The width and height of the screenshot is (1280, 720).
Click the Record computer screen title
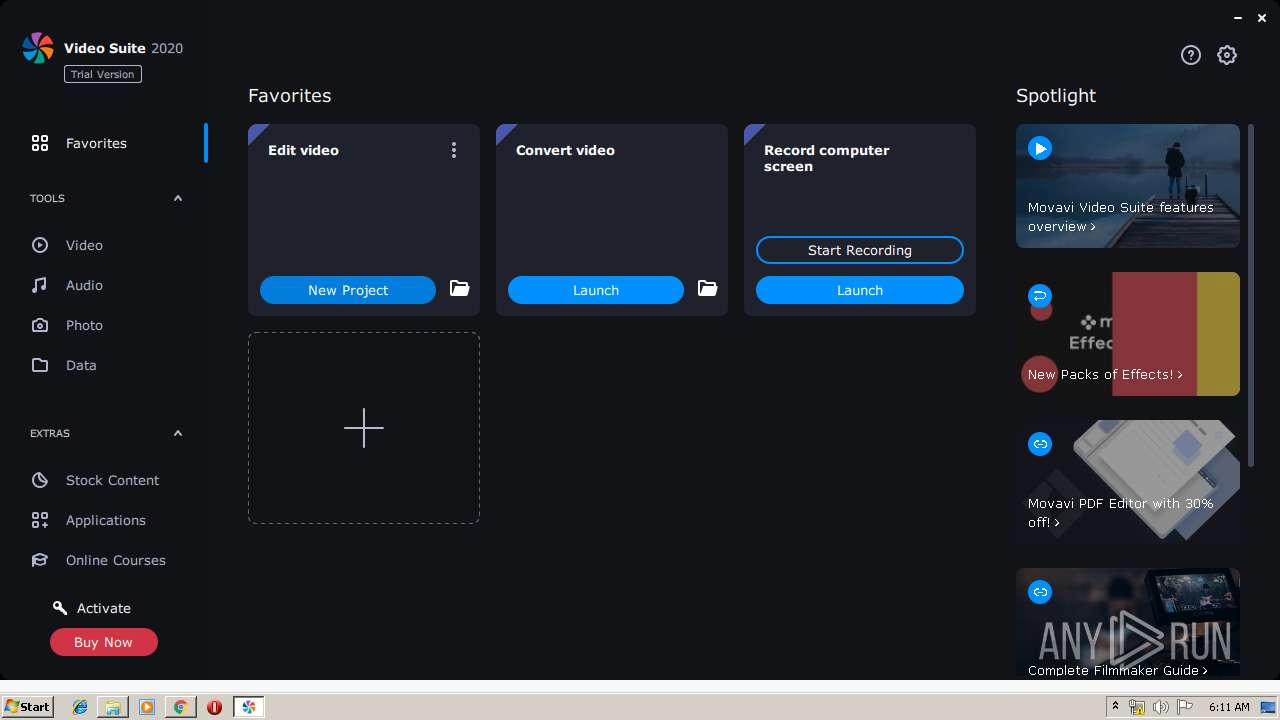[x=826, y=158]
